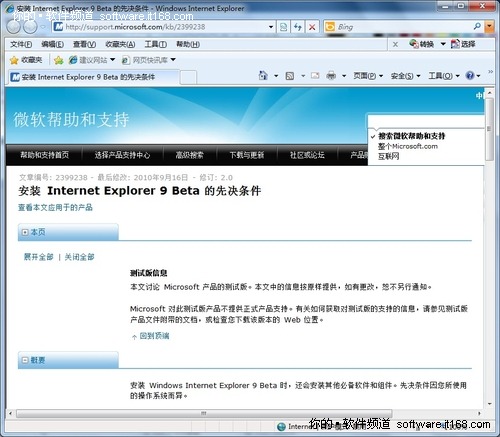500x437 pixels.
Task: Open the 页面(P) command menu
Action: point(368,76)
